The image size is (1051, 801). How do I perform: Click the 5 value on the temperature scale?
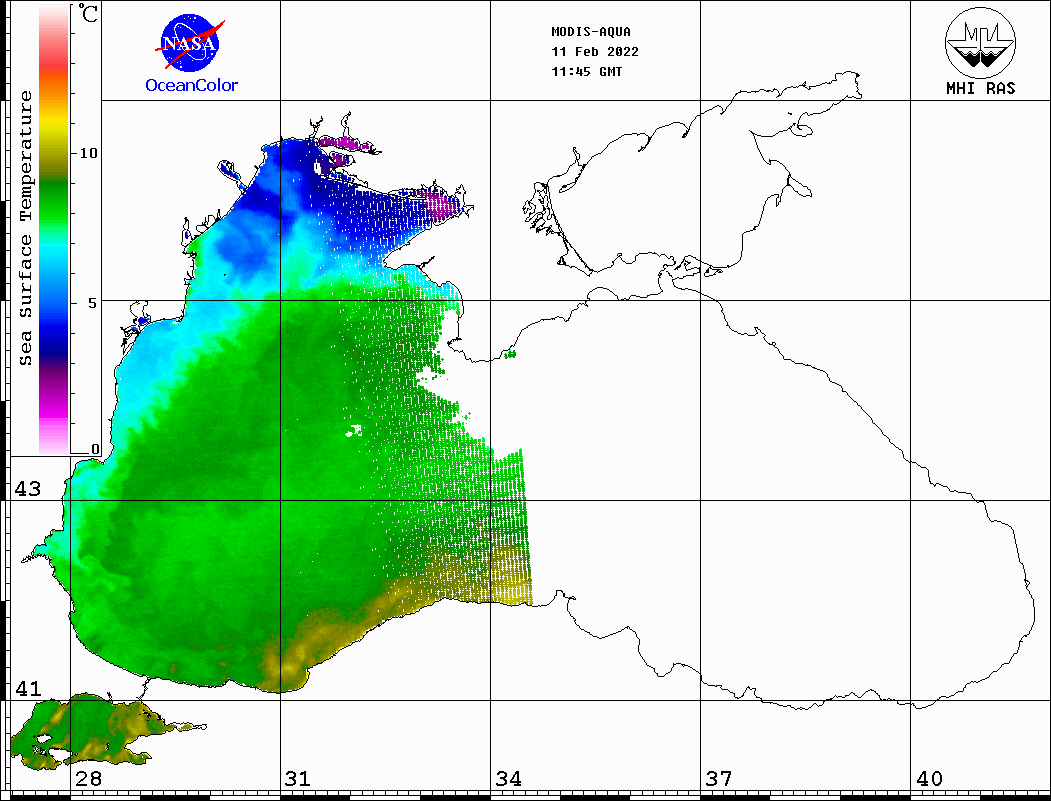pos(93,303)
